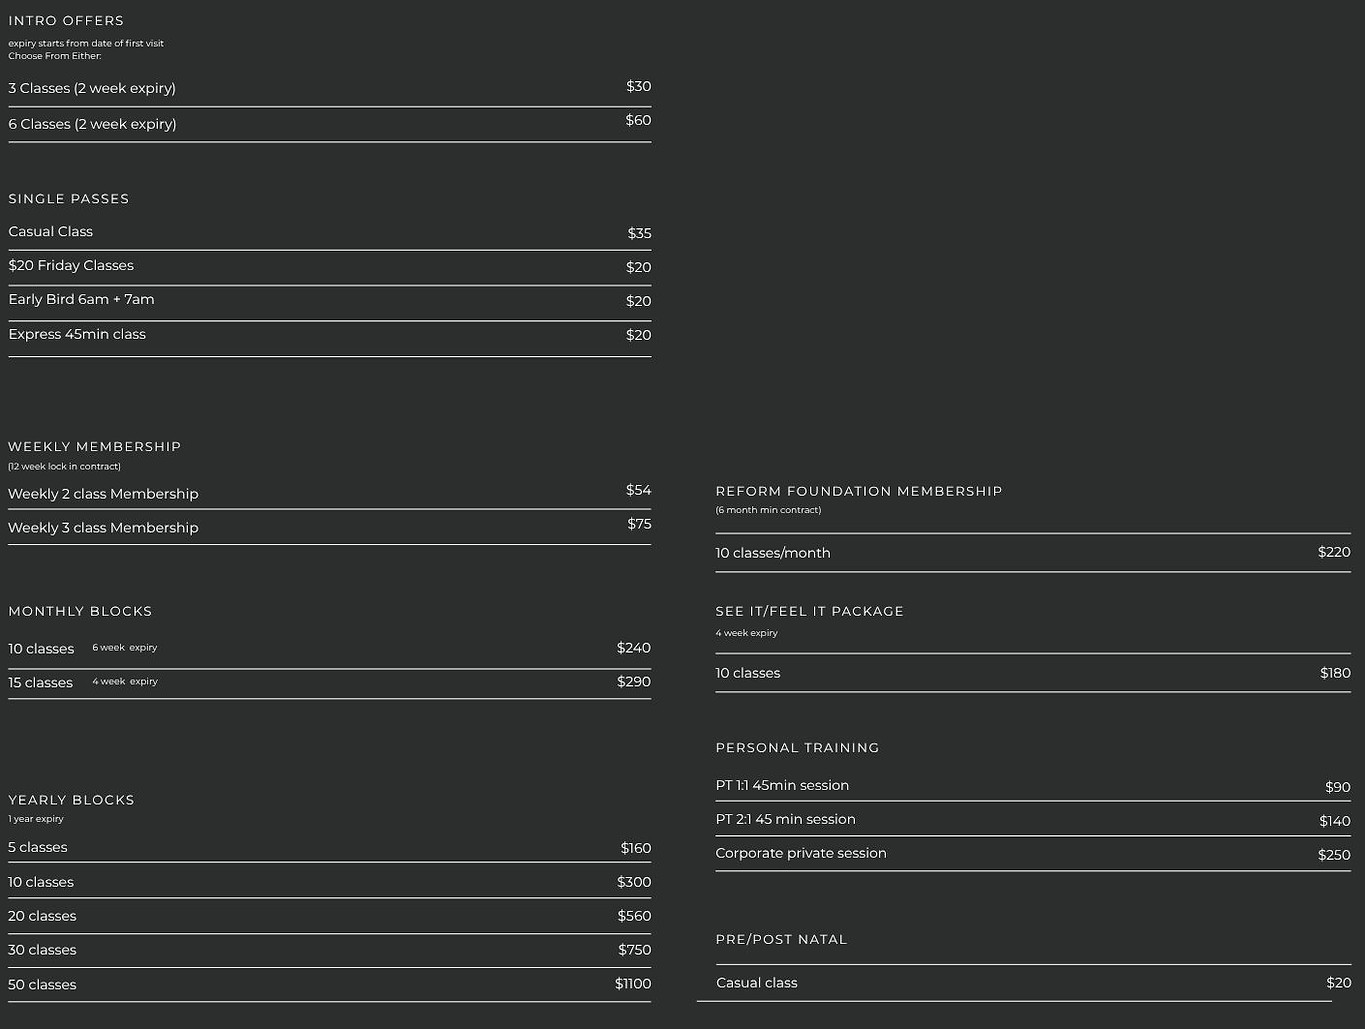Click the 5 classes yearly block
1365x1029 pixels.
point(329,847)
